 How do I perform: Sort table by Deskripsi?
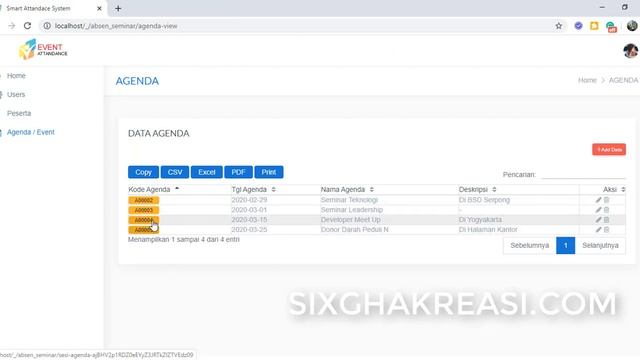[x=478, y=189]
